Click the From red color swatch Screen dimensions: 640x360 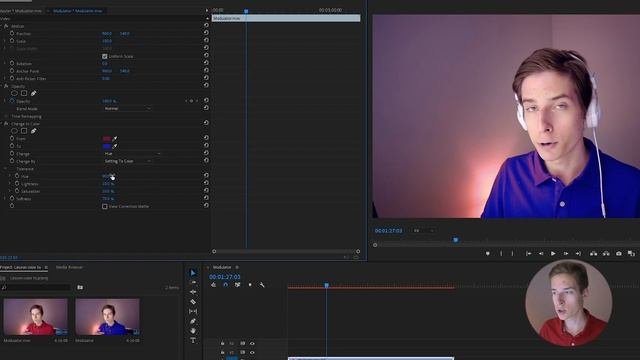pyautogui.click(x=107, y=139)
